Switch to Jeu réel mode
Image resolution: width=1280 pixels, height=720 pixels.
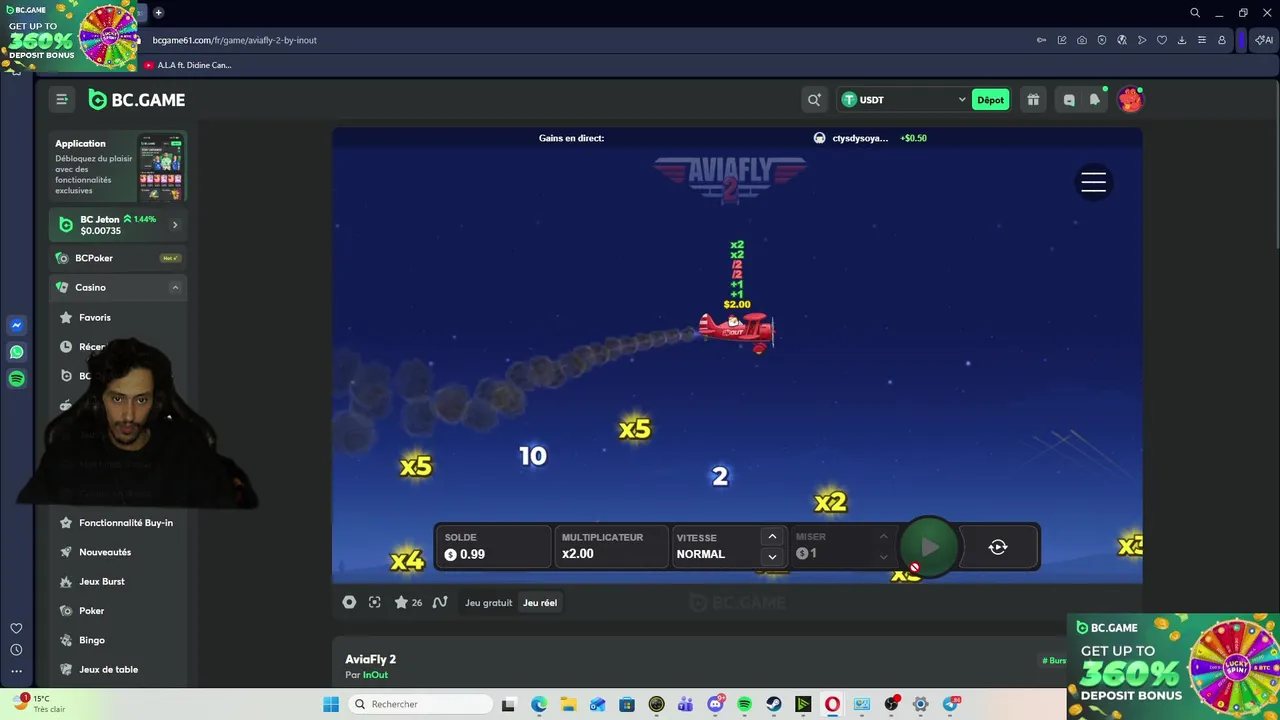point(540,603)
